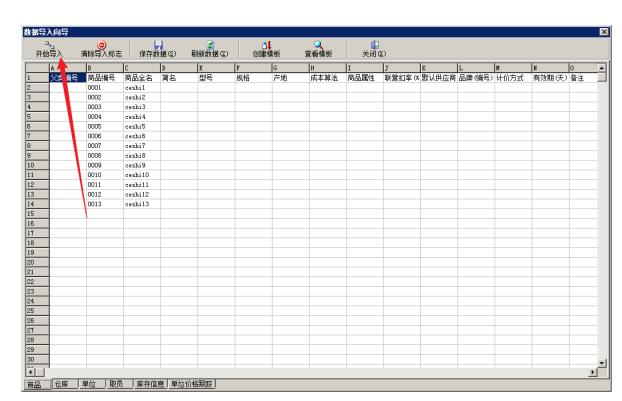
Task: Click column header B
Action: coord(105,68)
